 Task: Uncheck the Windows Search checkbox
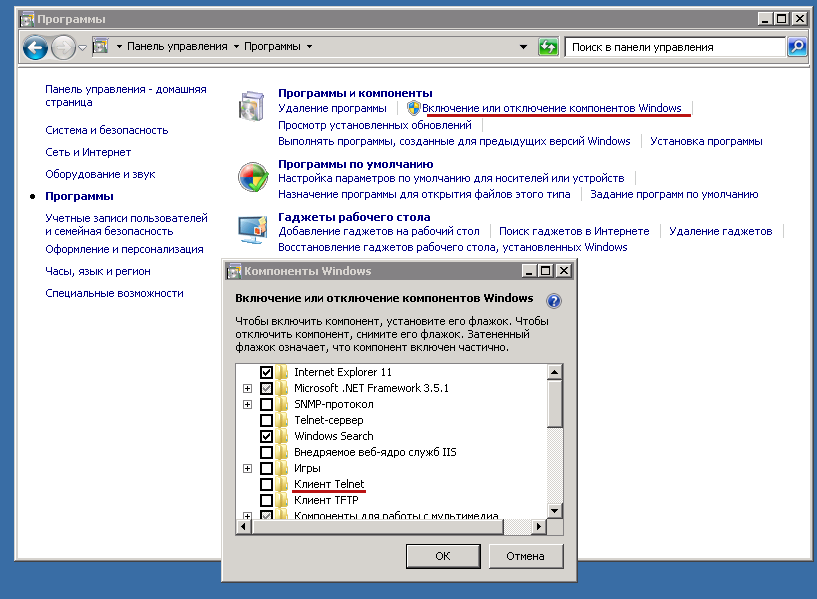tap(266, 436)
